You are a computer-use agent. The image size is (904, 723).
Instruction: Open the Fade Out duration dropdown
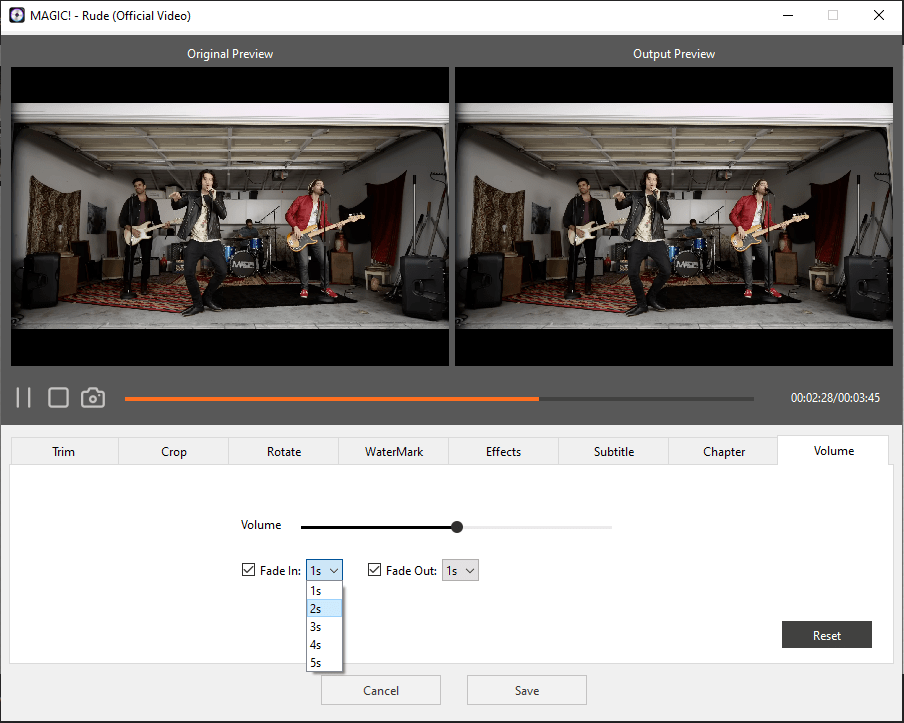(460, 570)
